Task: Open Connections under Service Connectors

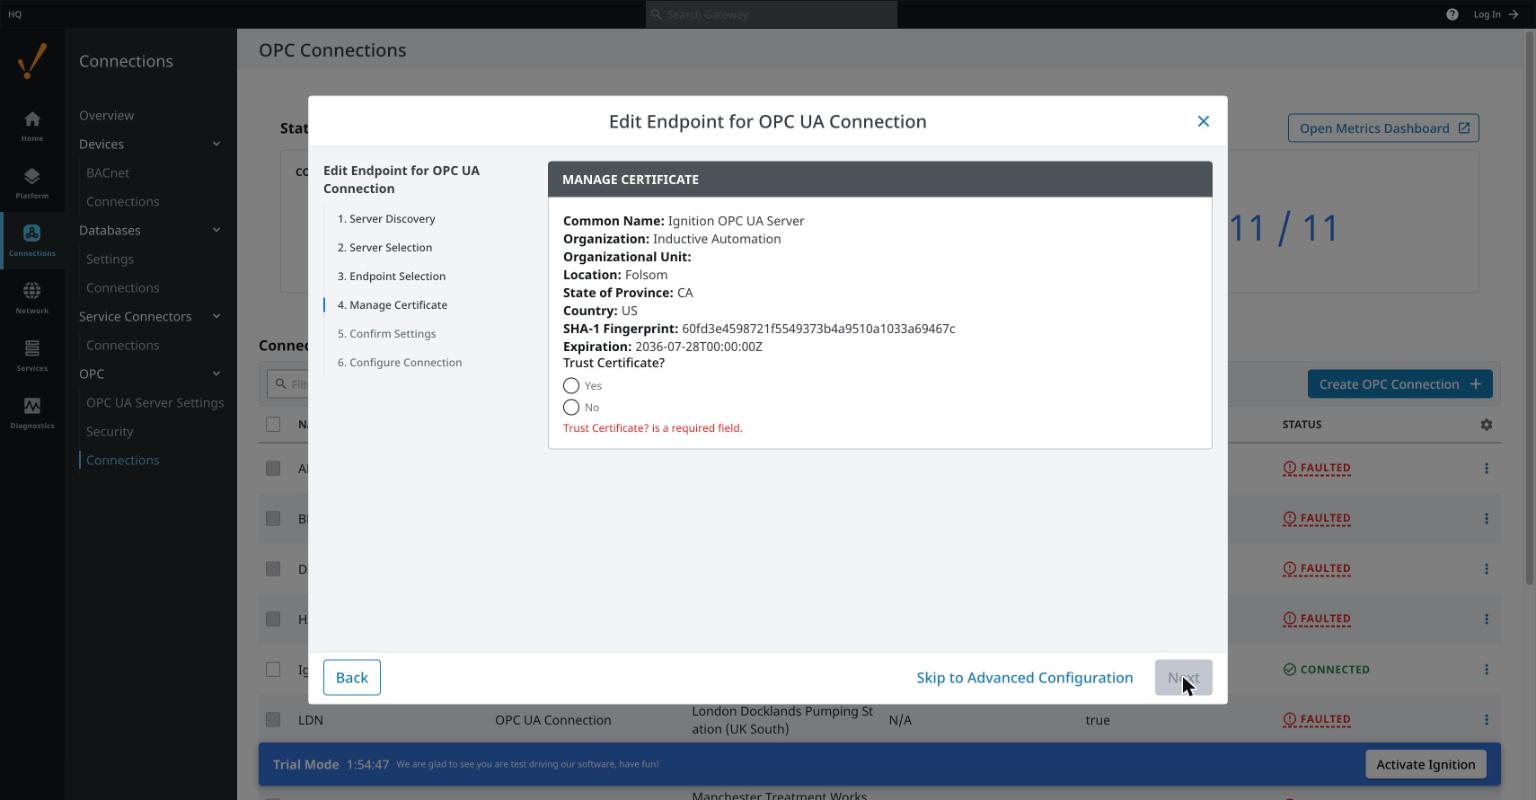Action: pos(122,345)
